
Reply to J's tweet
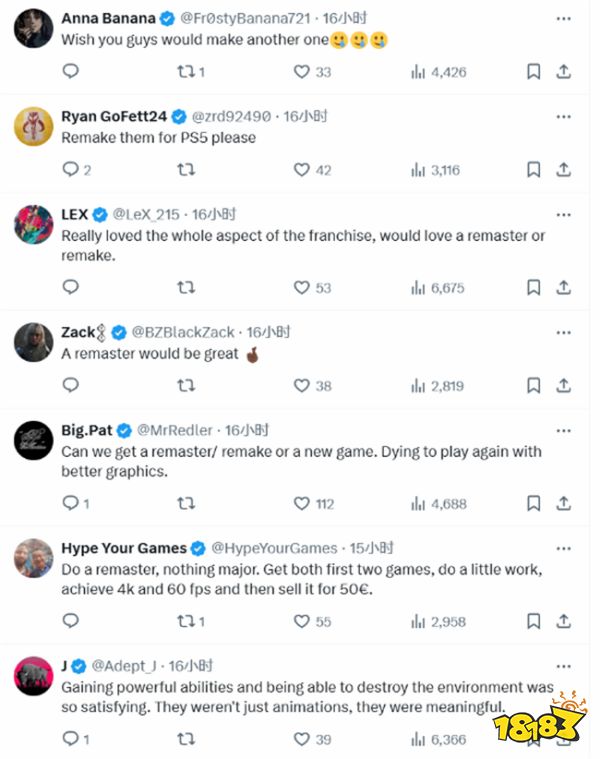pos(70,739)
